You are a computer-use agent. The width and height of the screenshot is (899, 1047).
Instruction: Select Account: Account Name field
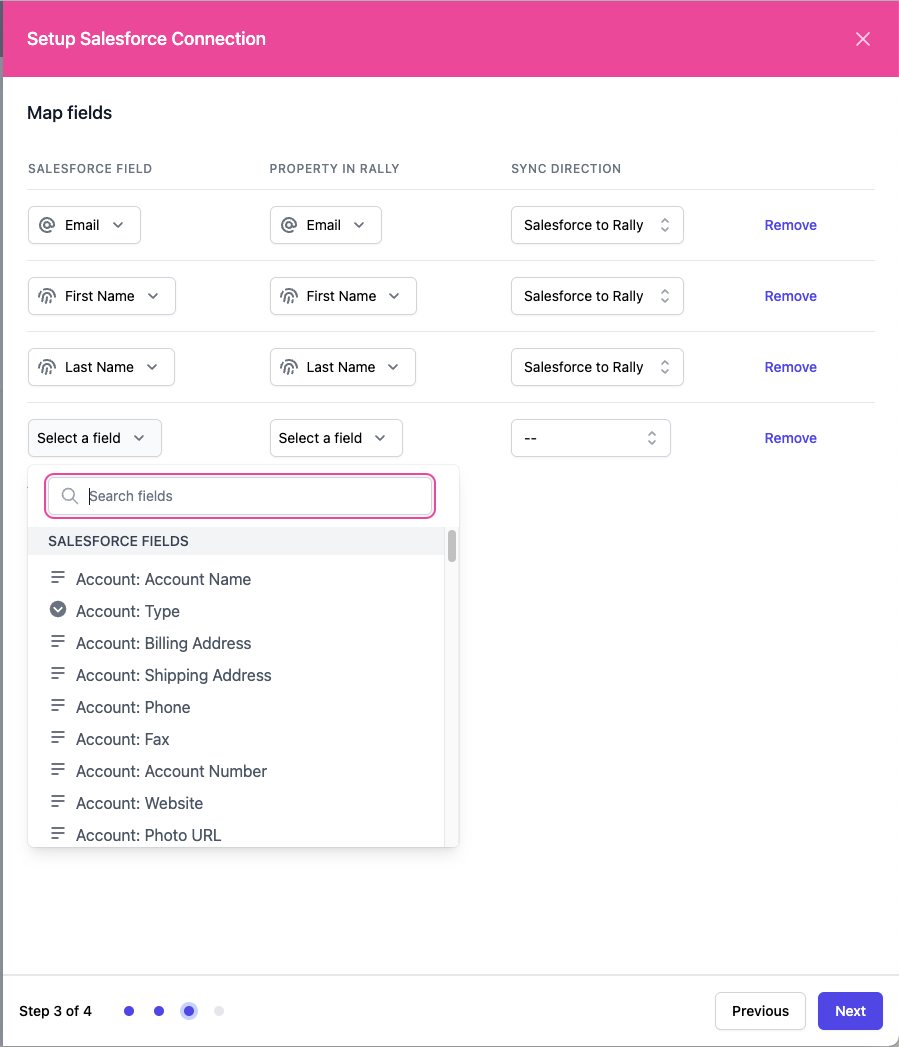tap(236, 579)
